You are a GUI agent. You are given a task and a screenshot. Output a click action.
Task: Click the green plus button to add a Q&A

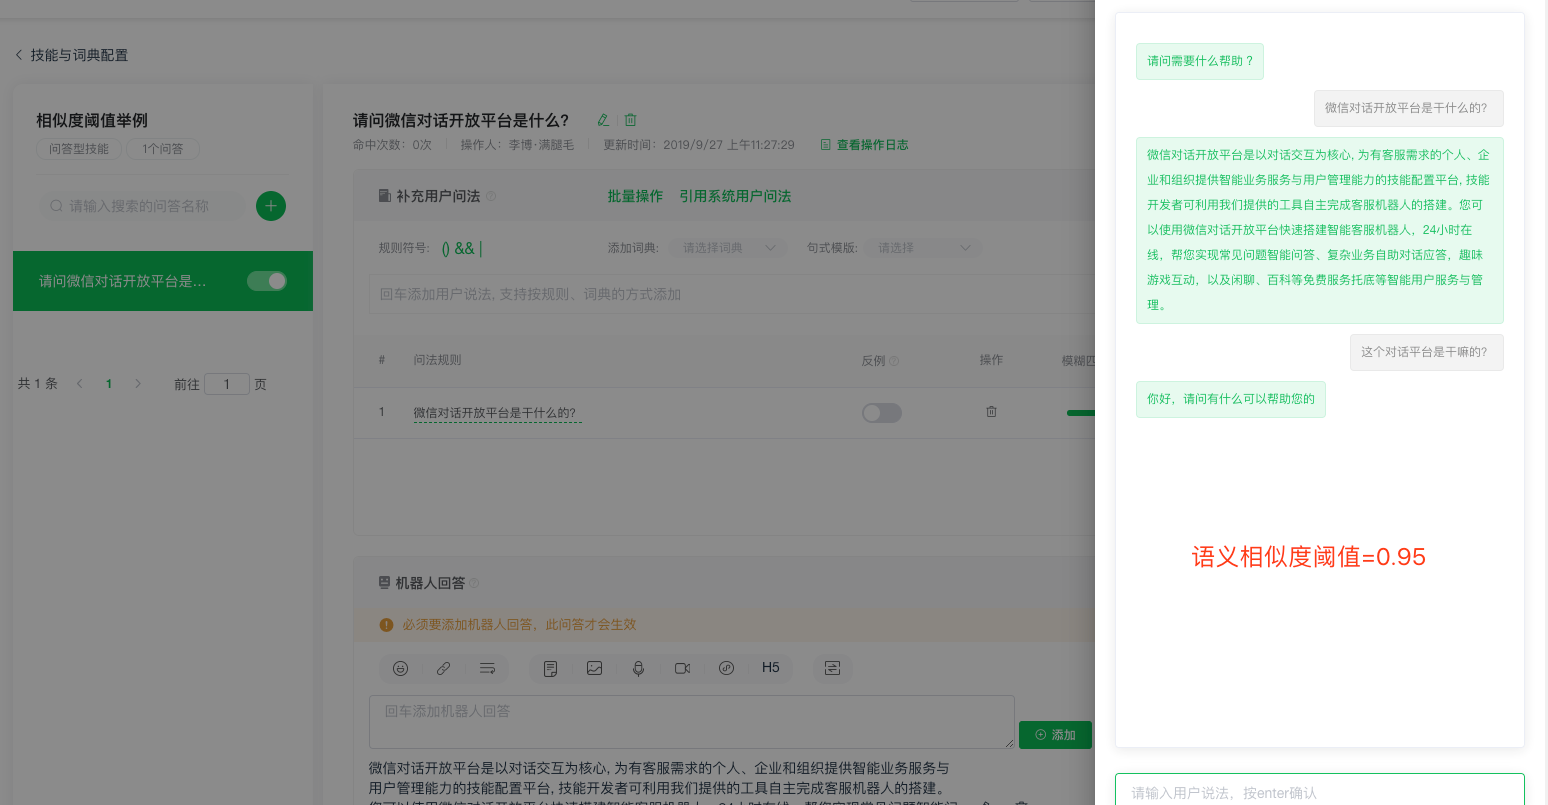pyautogui.click(x=271, y=206)
